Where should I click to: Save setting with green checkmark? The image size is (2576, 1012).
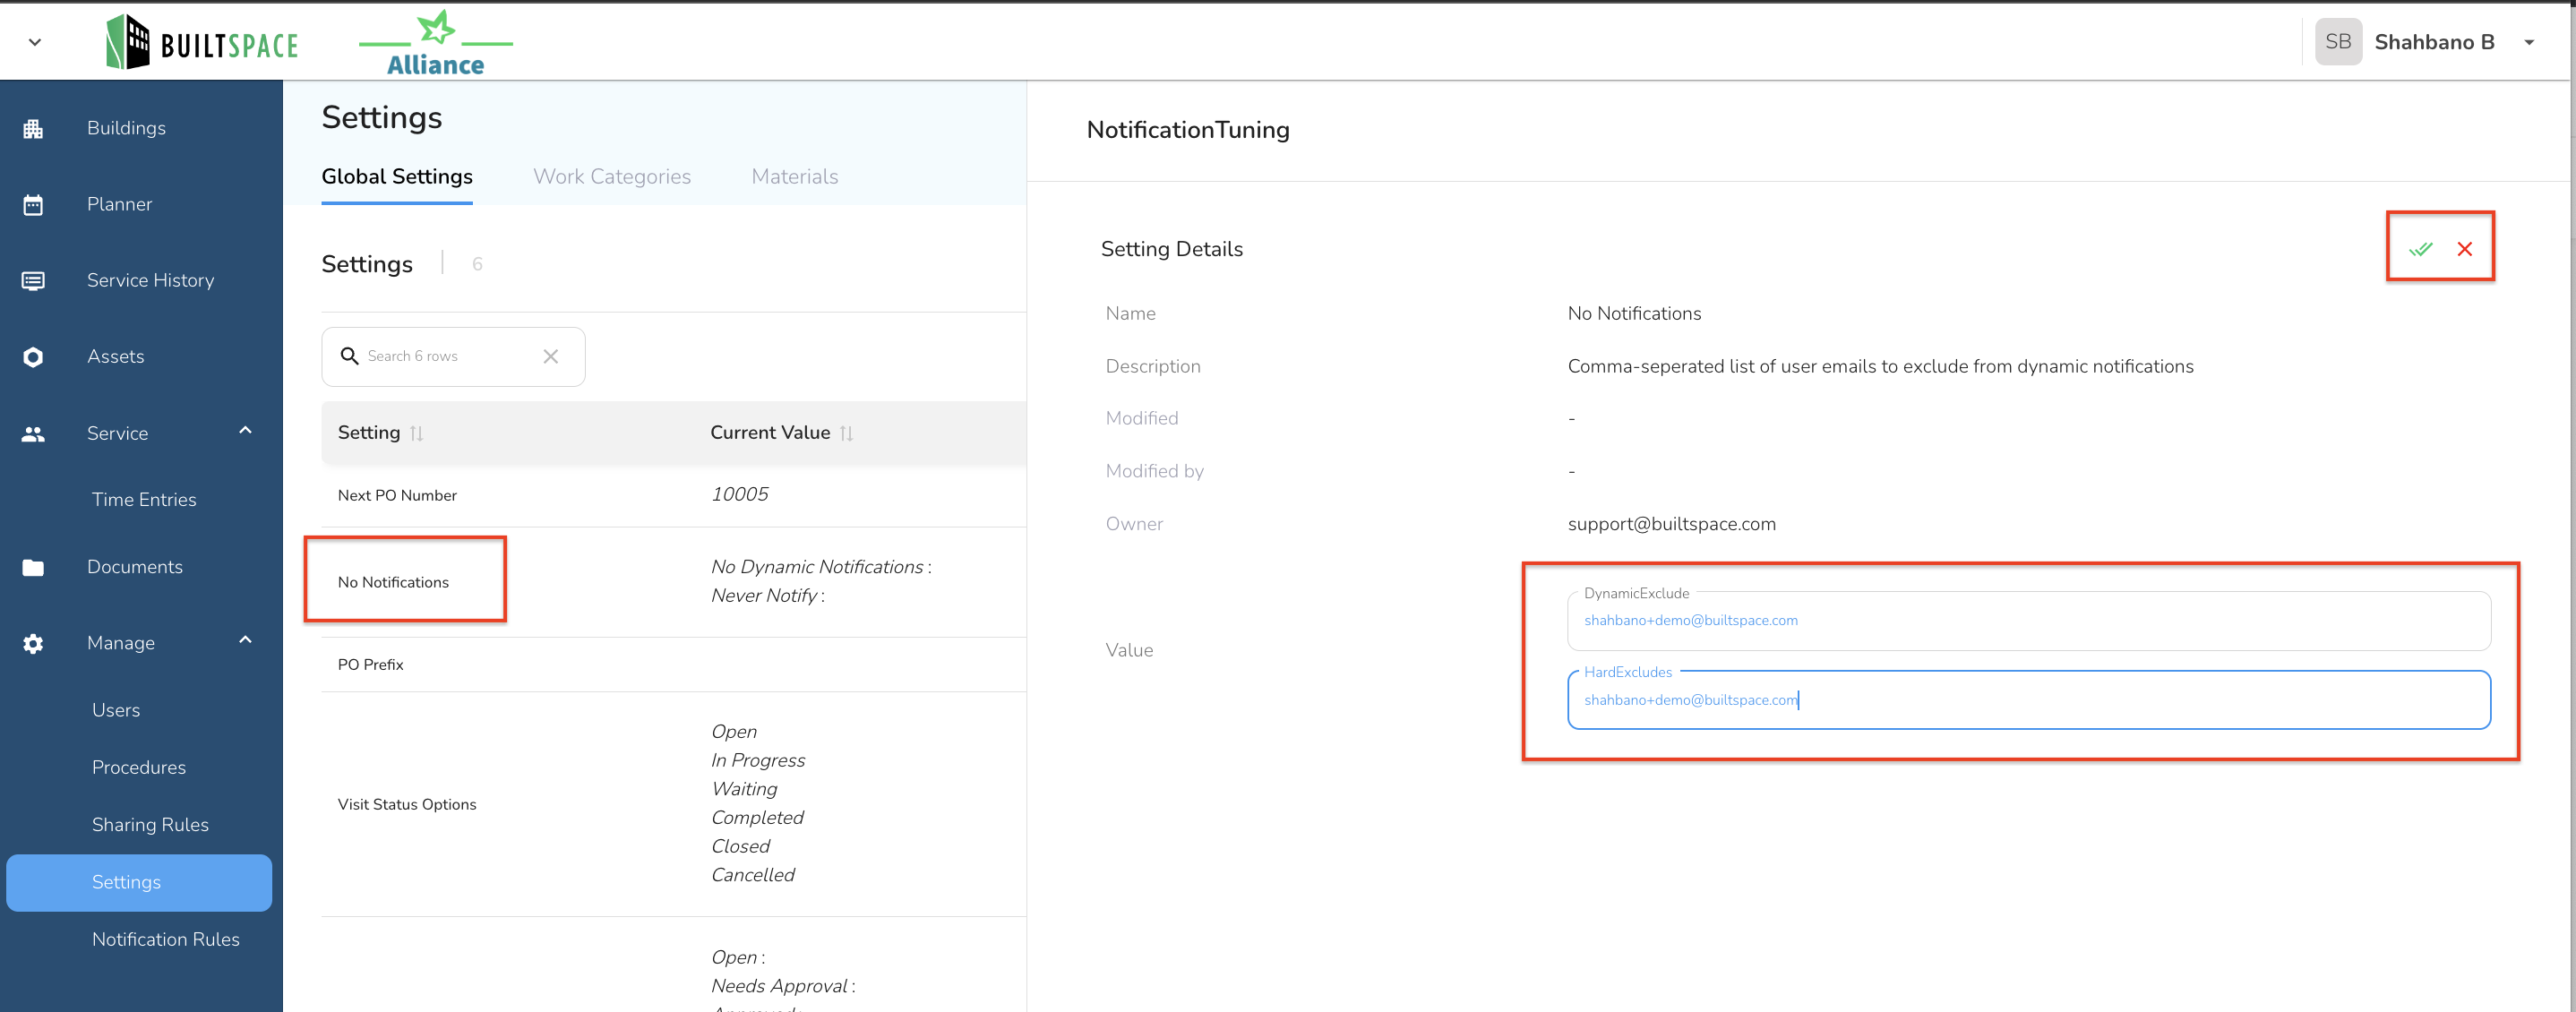click(2420, 249)
